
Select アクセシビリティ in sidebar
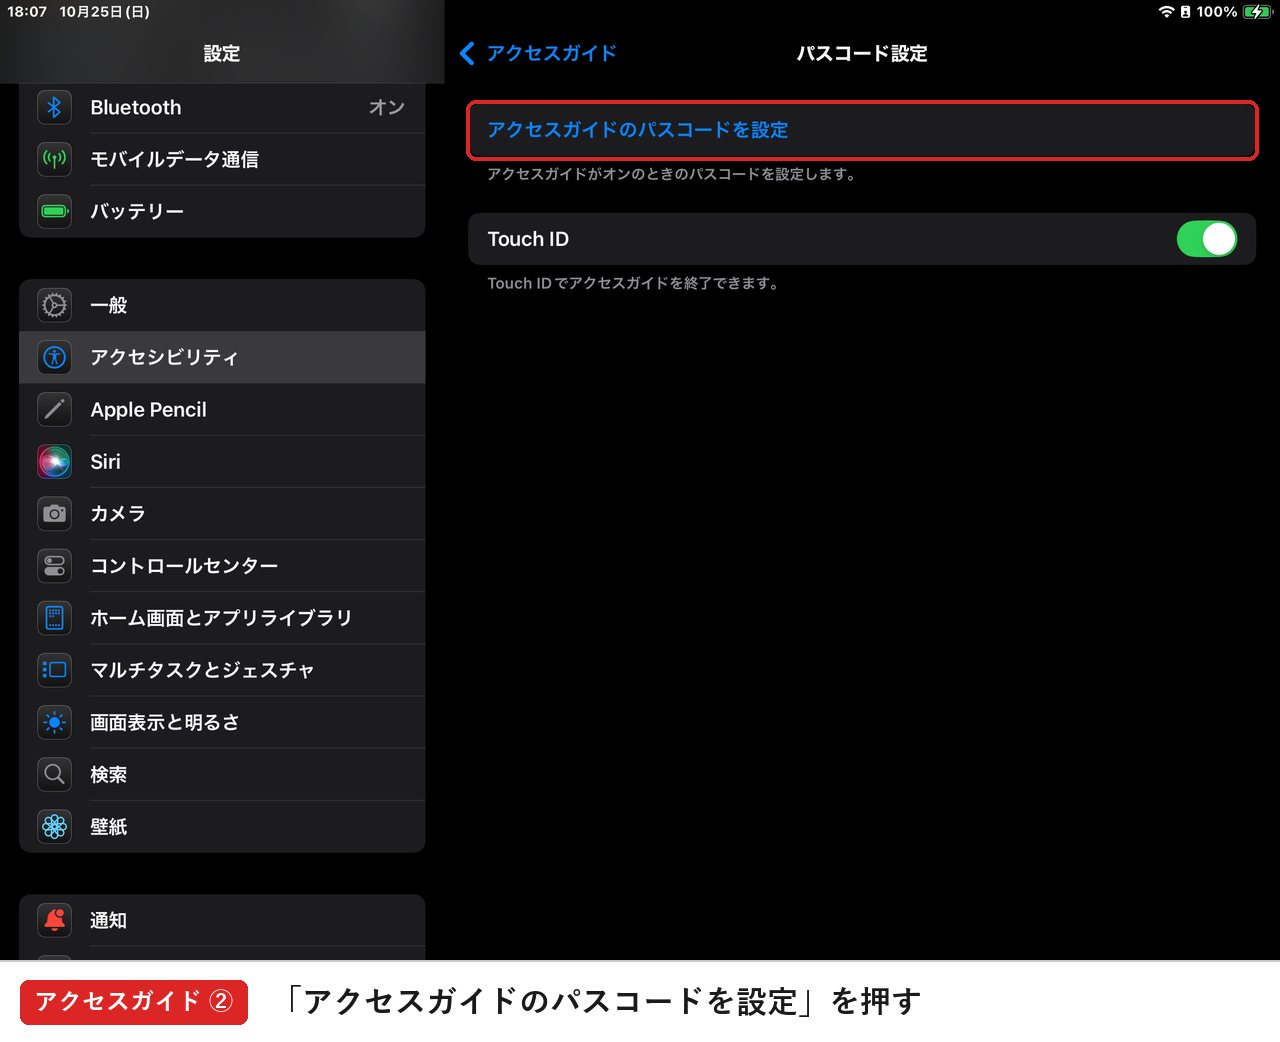tap(222, 357)
